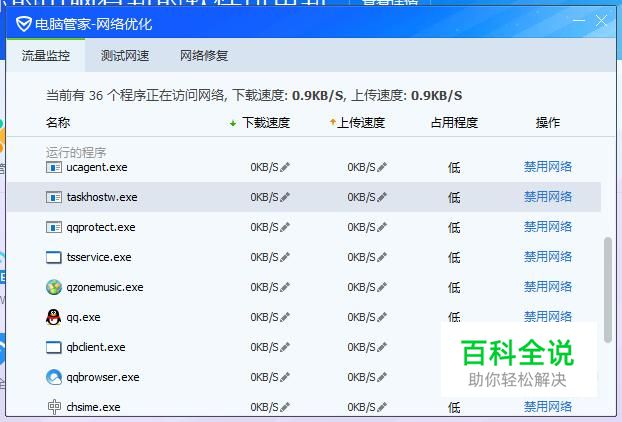Screen dimensions: 622x422
Task: Select the 流量监控 tab
Action: pos(46,56)
